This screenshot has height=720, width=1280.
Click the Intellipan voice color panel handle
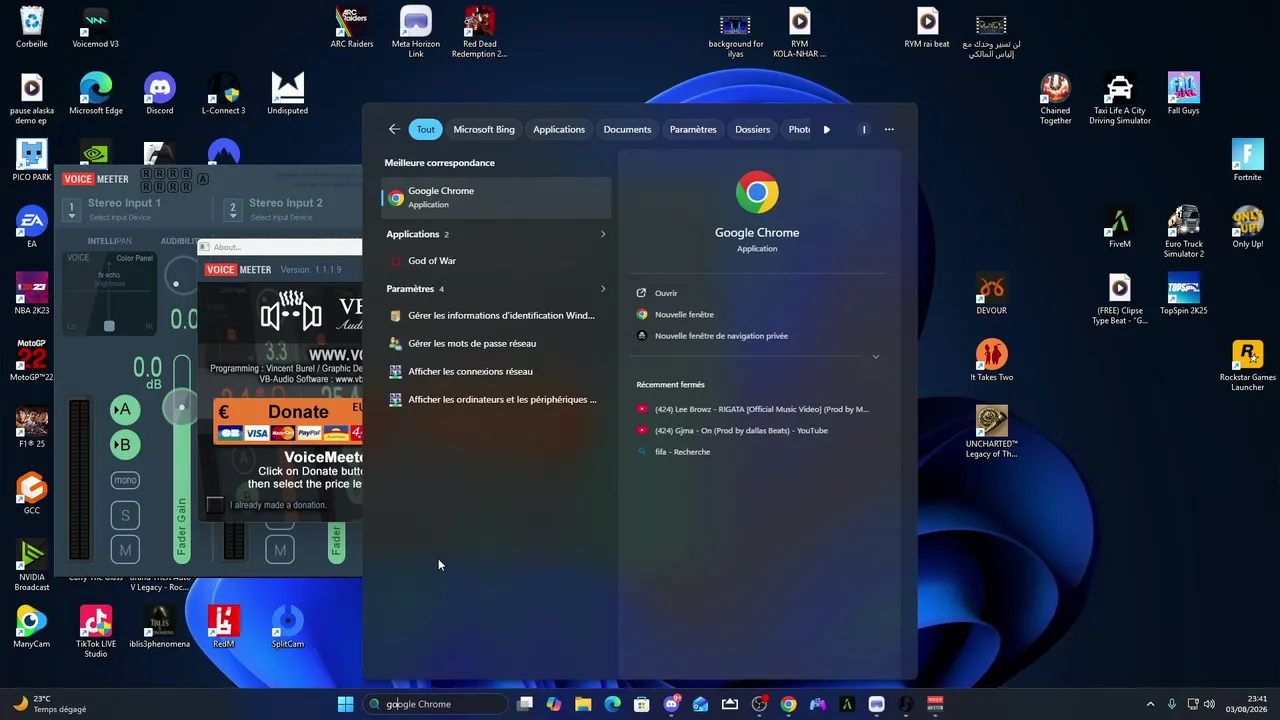[x=109, y=326]
